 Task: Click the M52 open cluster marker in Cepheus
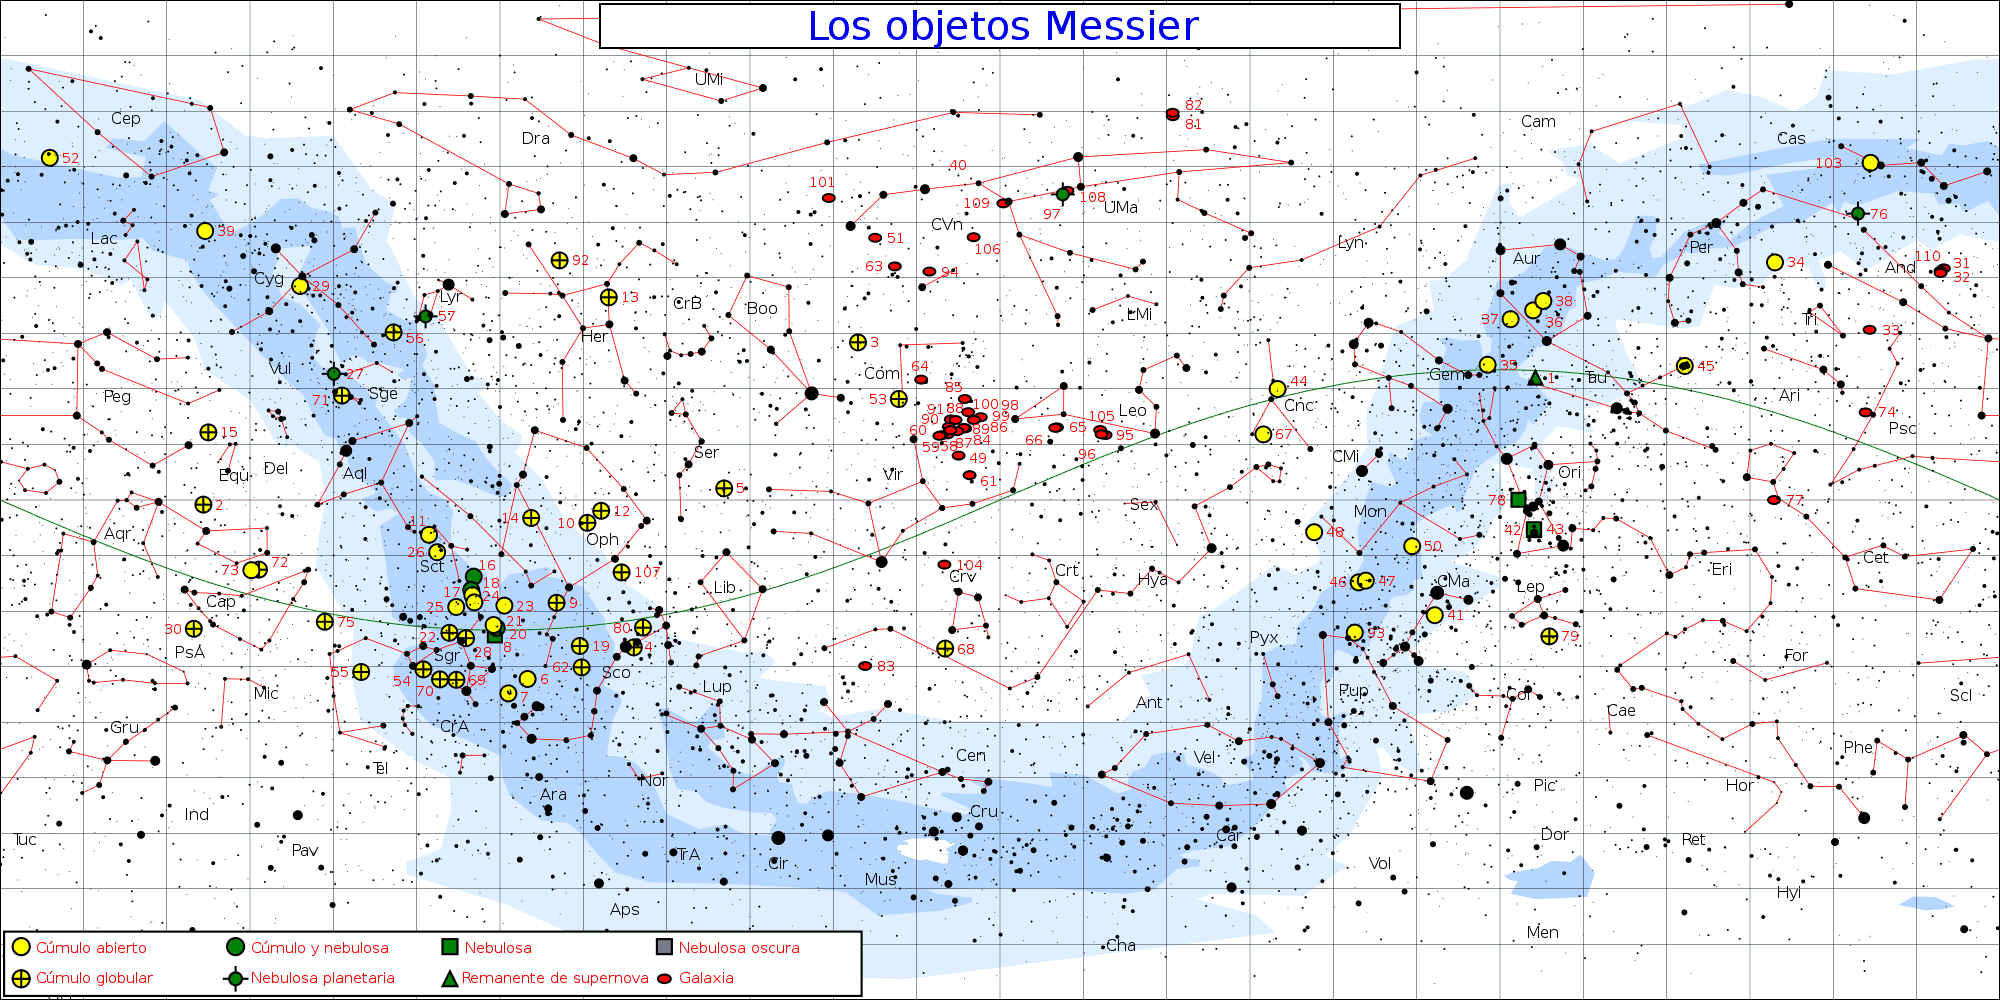50,157
